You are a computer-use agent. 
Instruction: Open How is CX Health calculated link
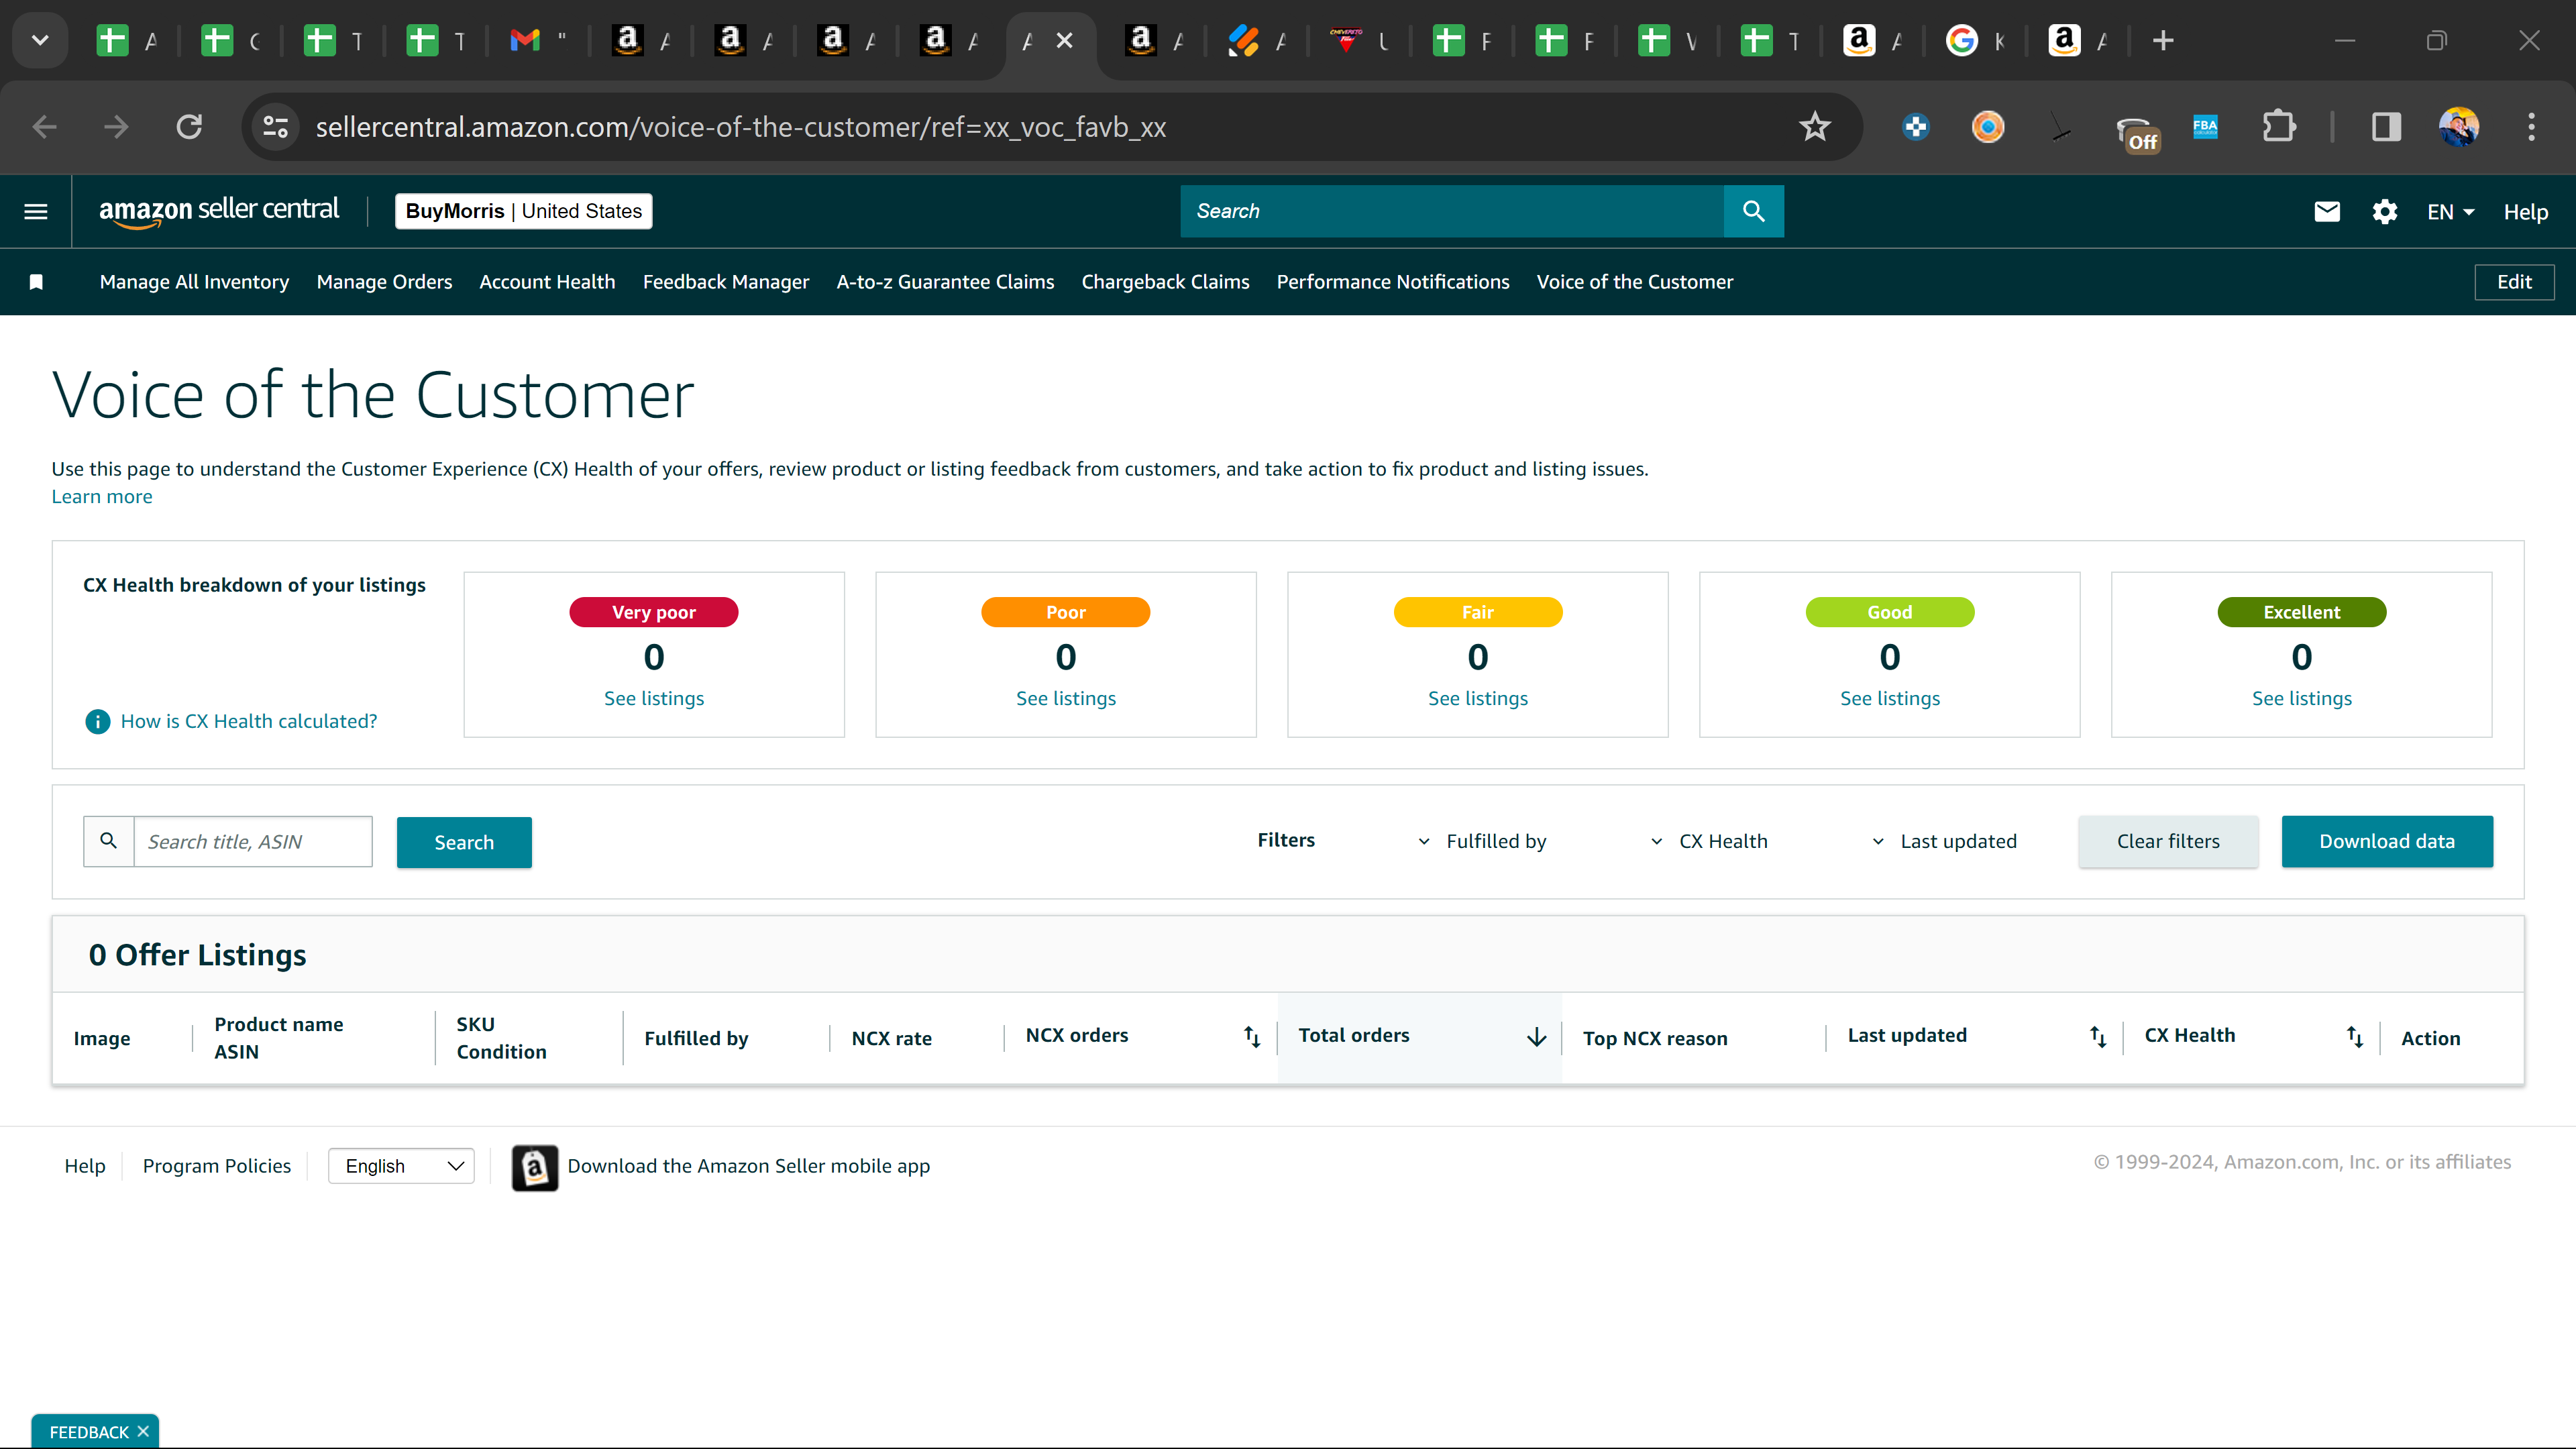pyautogui.click(x=249, y=721)
